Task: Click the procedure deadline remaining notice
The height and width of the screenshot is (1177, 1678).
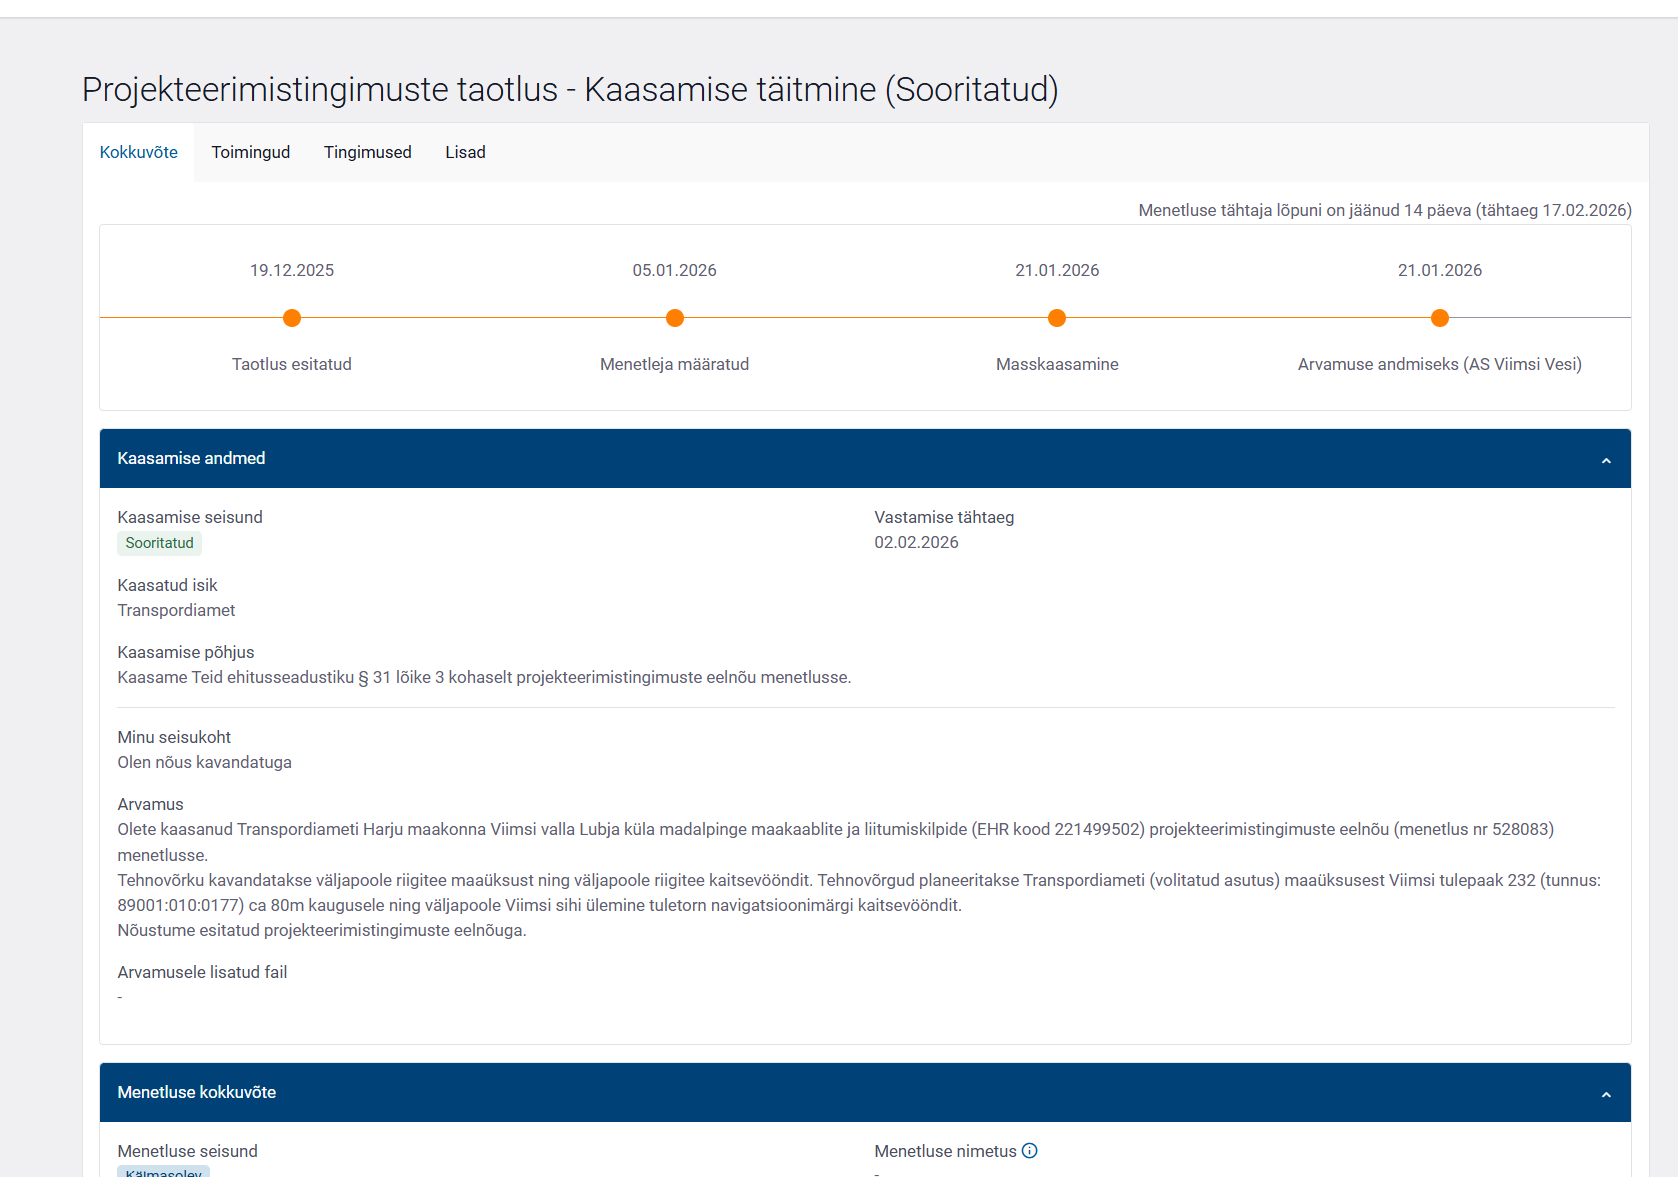Action: pos(1384,210)
